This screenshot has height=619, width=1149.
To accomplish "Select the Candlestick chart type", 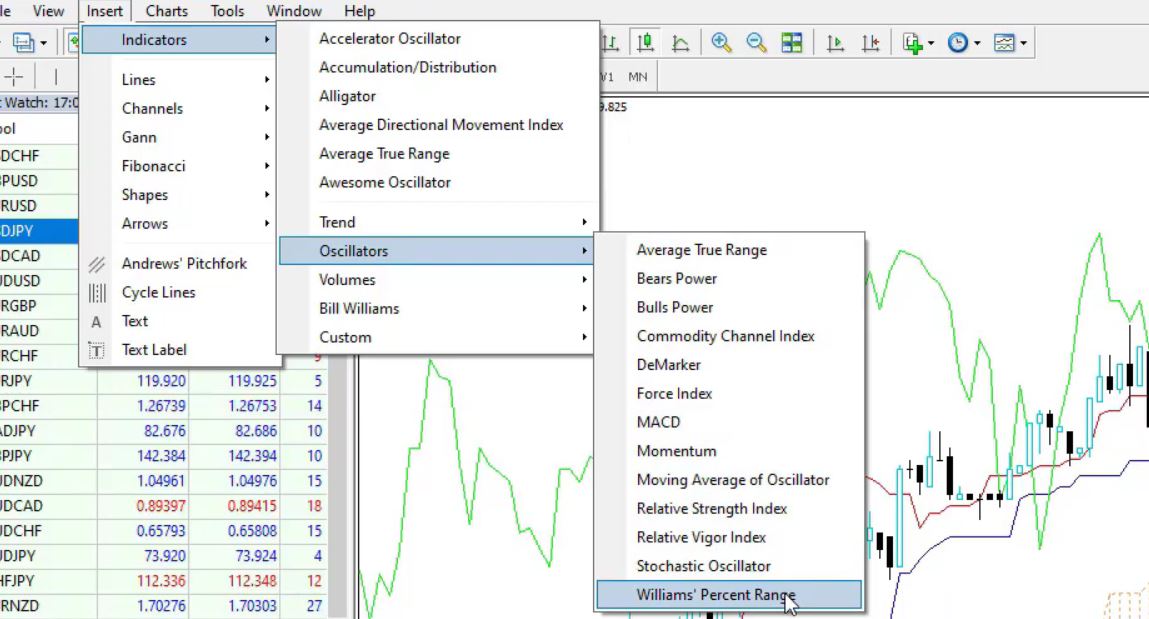I will click(x=645, y=43).
